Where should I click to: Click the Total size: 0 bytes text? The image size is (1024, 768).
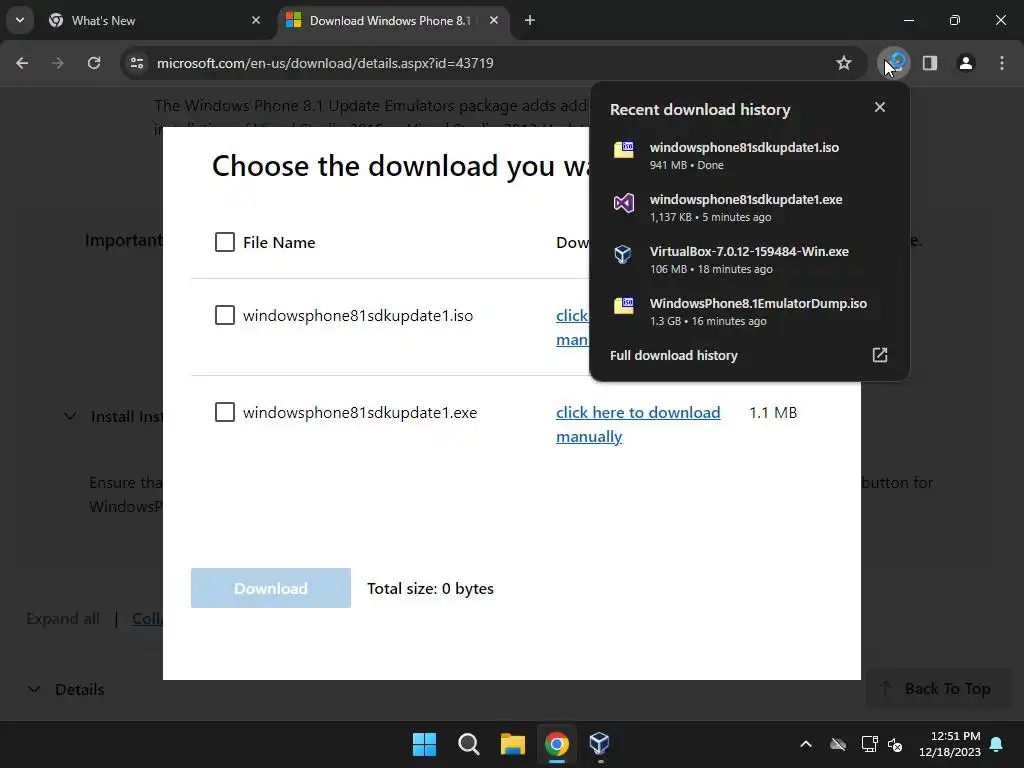[430, 588]
